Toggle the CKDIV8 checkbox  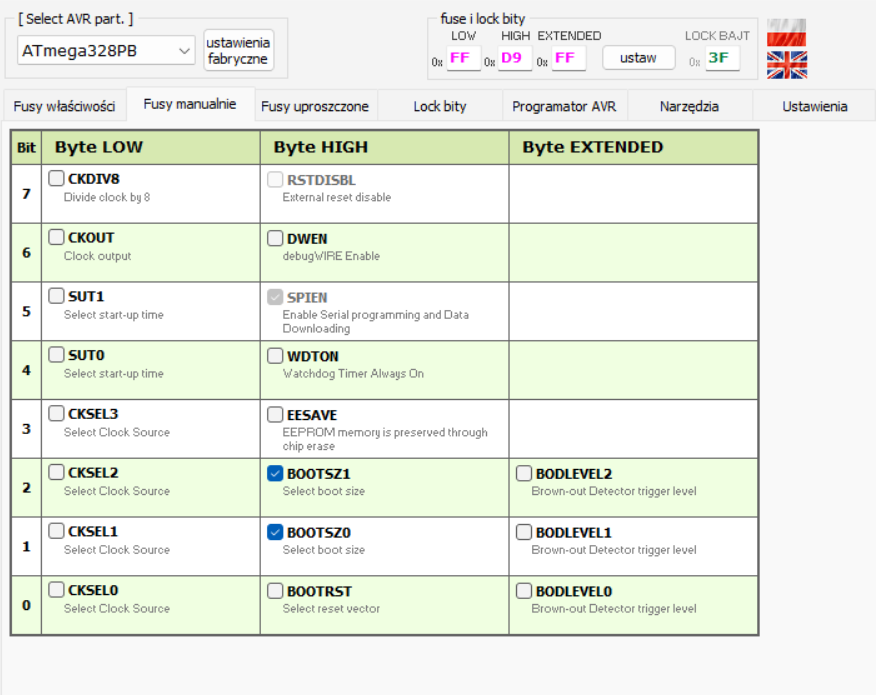click(56, 179)
